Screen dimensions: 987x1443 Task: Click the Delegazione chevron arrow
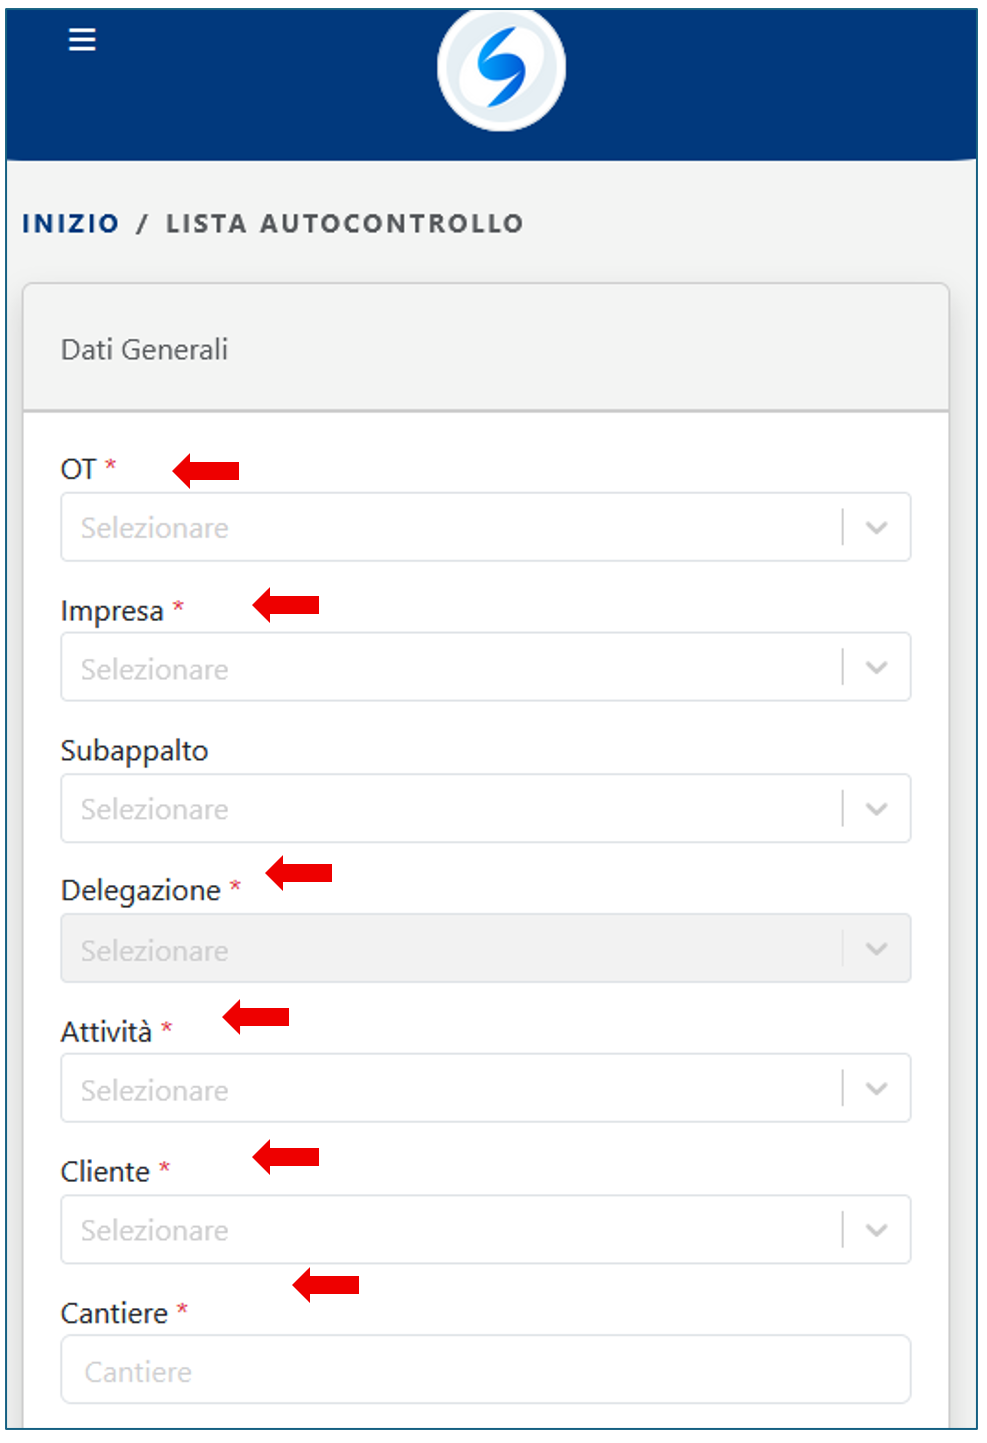point(876,949)
